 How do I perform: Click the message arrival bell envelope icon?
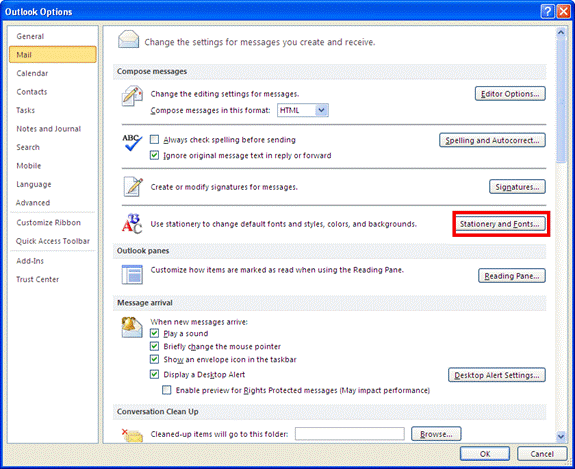coord(132,327)
